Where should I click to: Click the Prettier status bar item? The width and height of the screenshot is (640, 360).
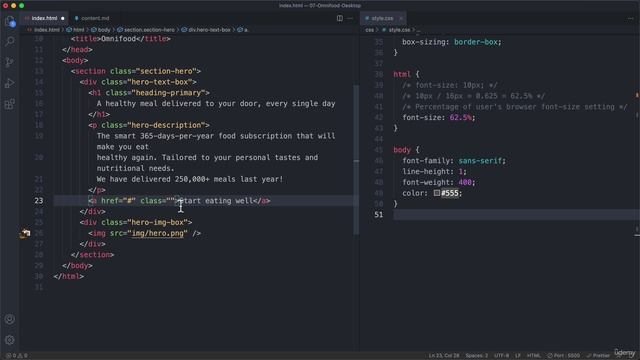598,356
